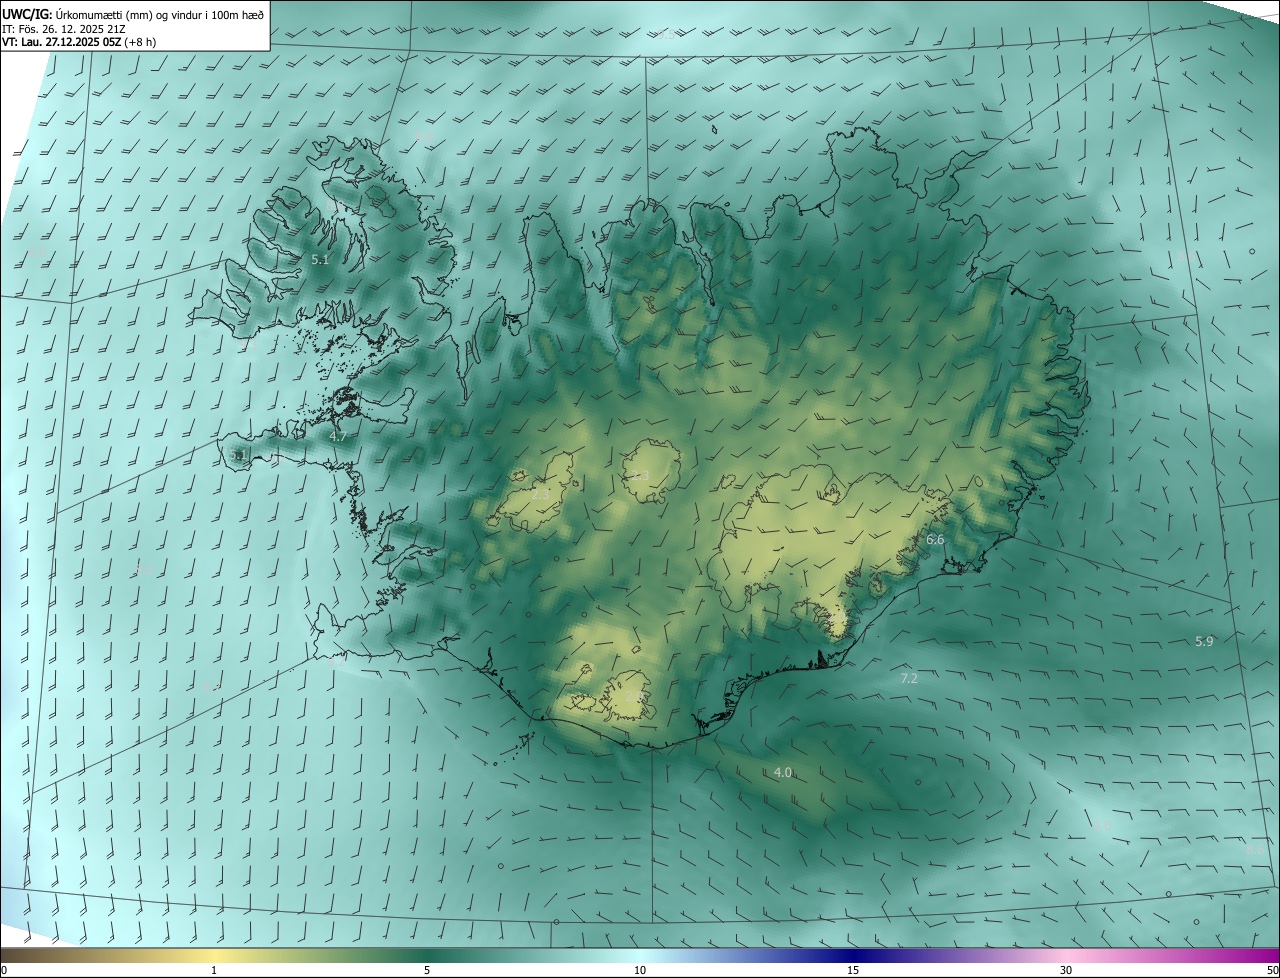Click the '50' tick label on the color scale
The image size is (1280, 978).
1272,970
